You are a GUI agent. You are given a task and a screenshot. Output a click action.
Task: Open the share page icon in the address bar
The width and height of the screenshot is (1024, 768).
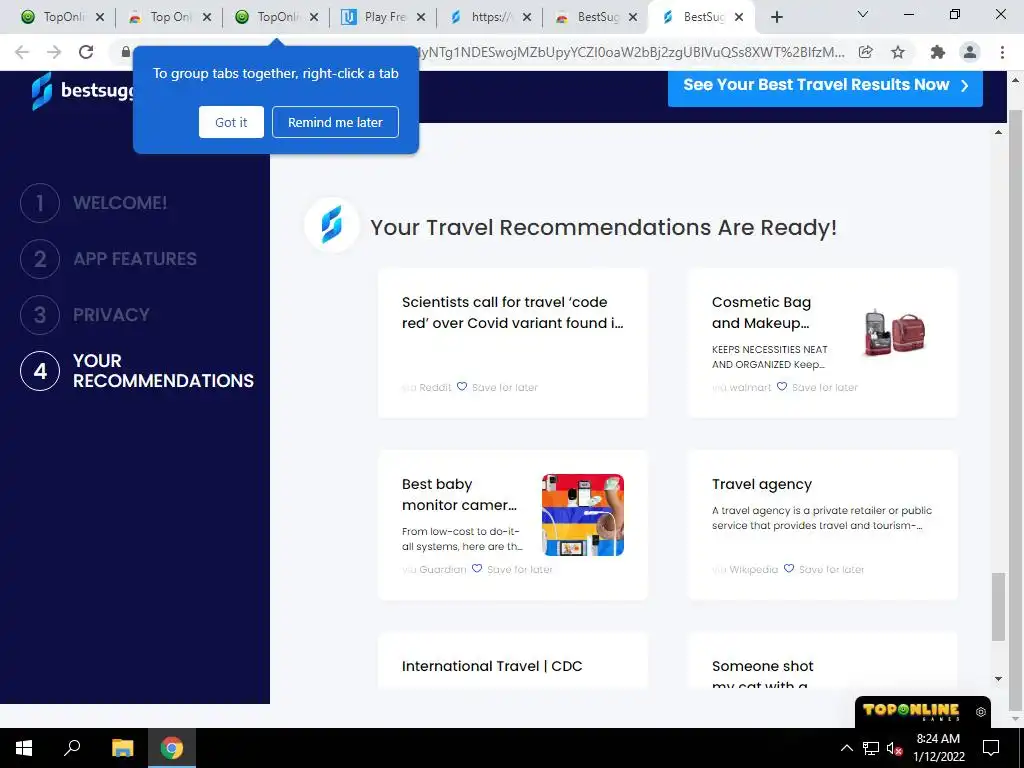point(866,52)
